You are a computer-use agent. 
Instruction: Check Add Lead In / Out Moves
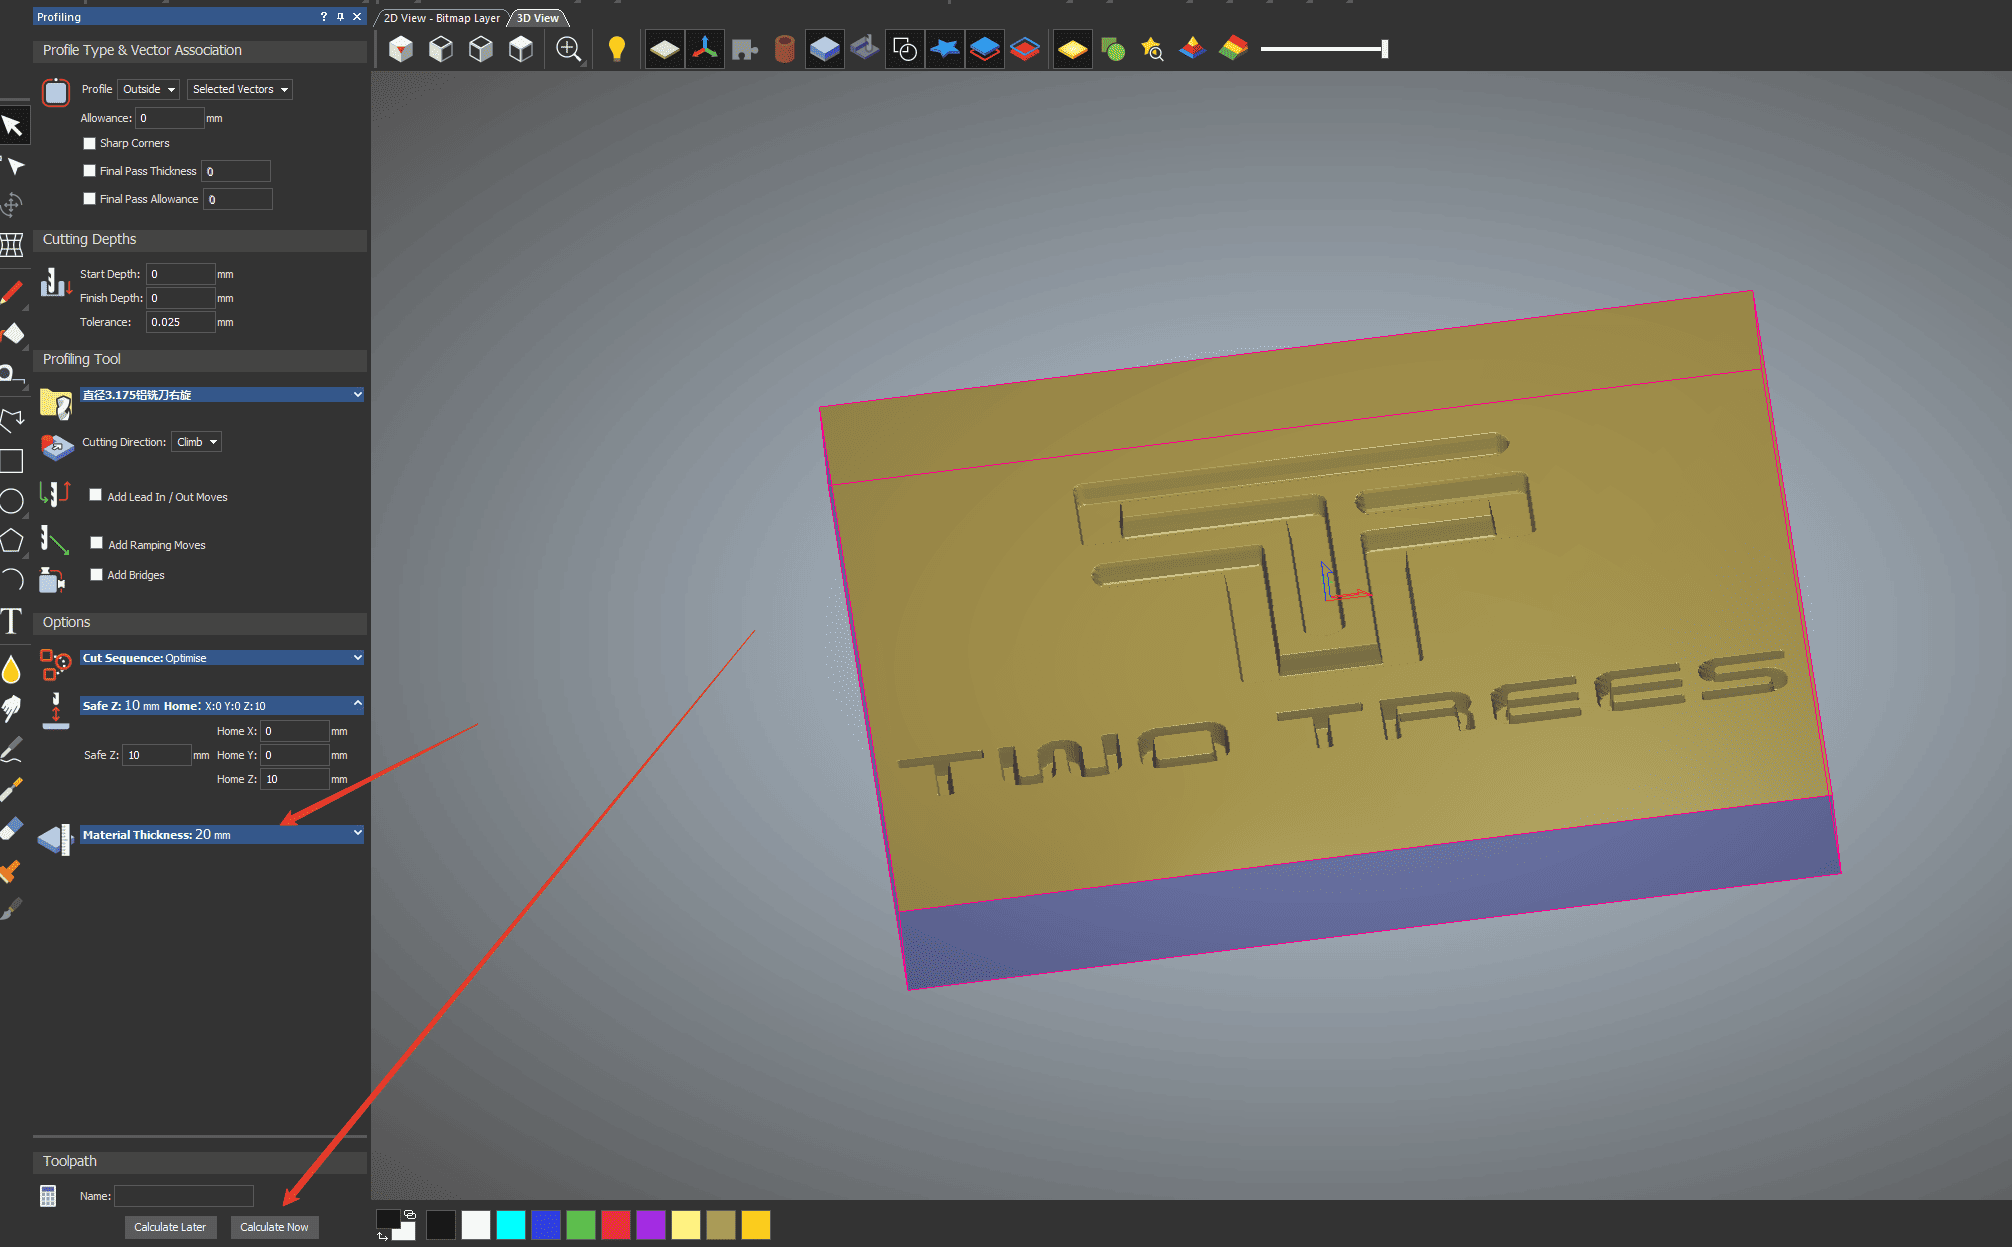pos(96,495)
